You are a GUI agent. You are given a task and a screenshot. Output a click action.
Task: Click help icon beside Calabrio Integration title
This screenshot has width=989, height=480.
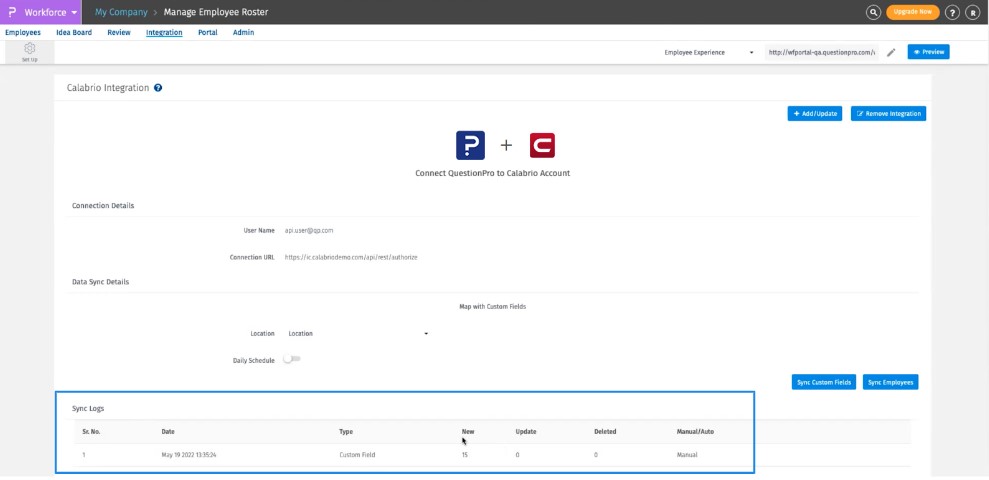158,88
